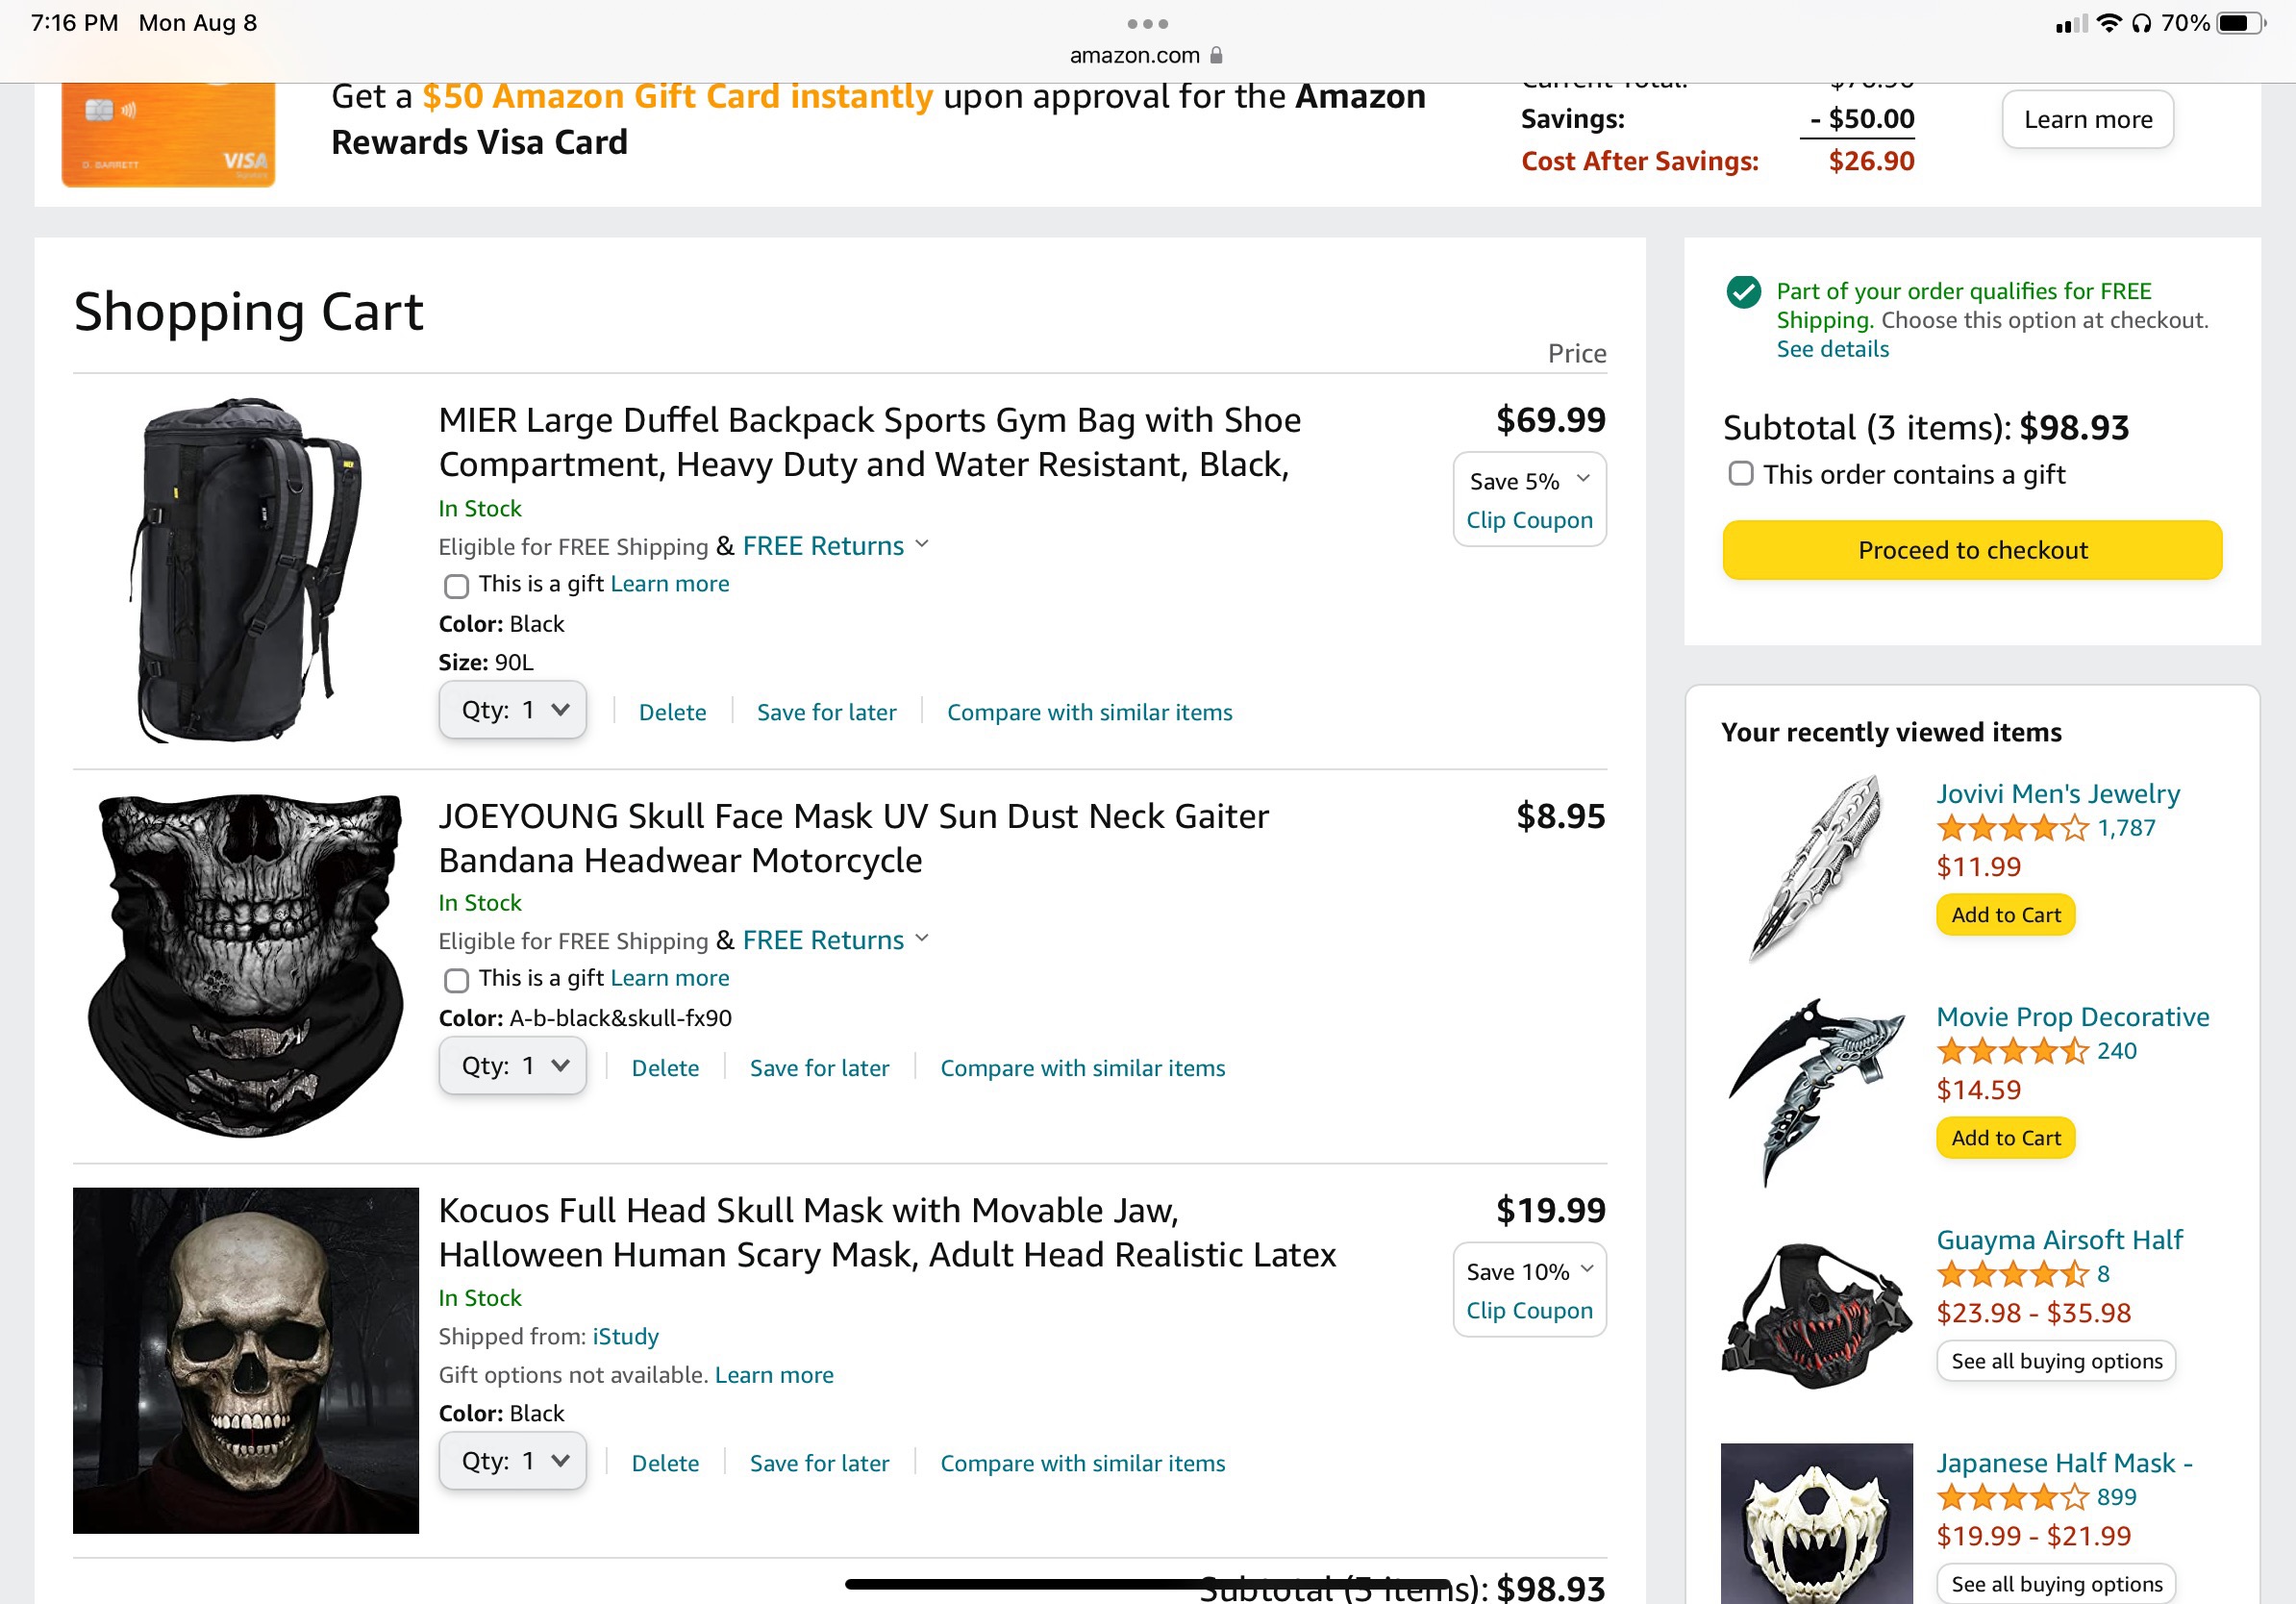Viewport: 2296px width, 1604px height.
Task: Click the Japanese Half Mask star rating
Action: (x=2012, y=1497)
